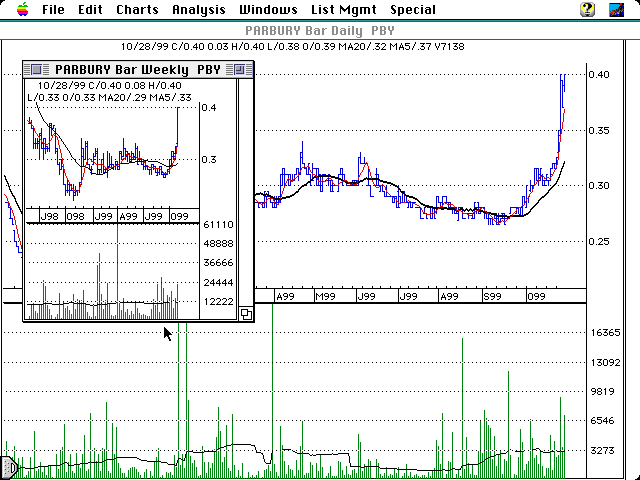Image resolution: width=640 pixels, height=480 pixels.
Task: Click the Weekly data line 10/28/99 C/0.40 0.08
Action: click(x=109, y=85)
